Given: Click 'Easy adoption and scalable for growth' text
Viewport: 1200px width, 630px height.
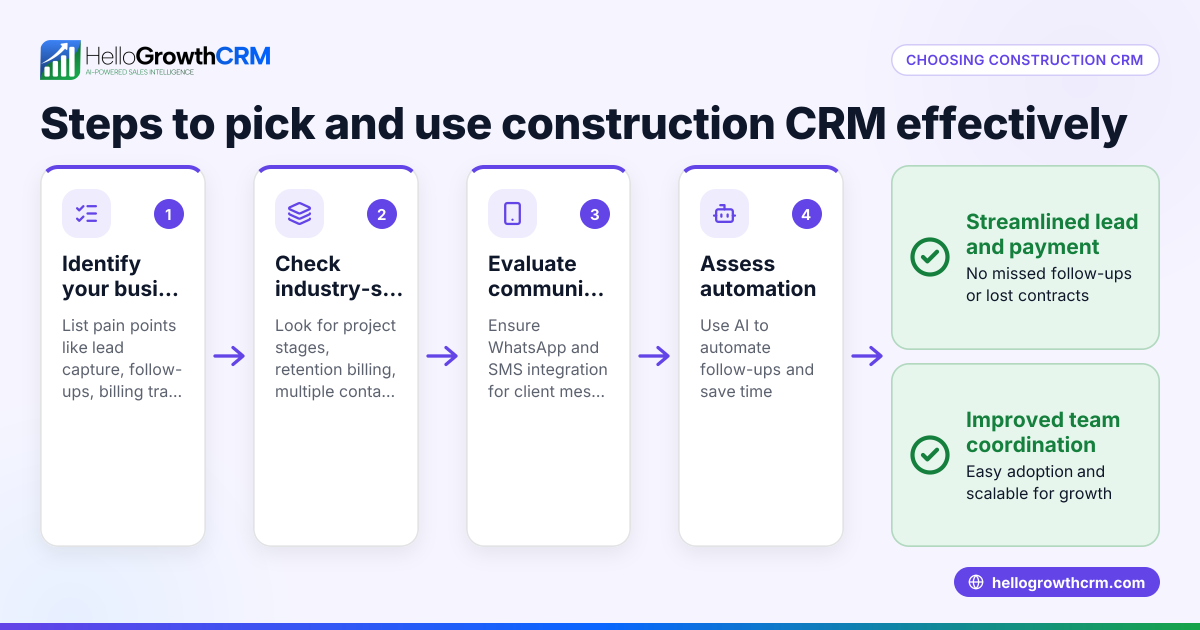Looking at the screenshot, I should (1039, 482).
